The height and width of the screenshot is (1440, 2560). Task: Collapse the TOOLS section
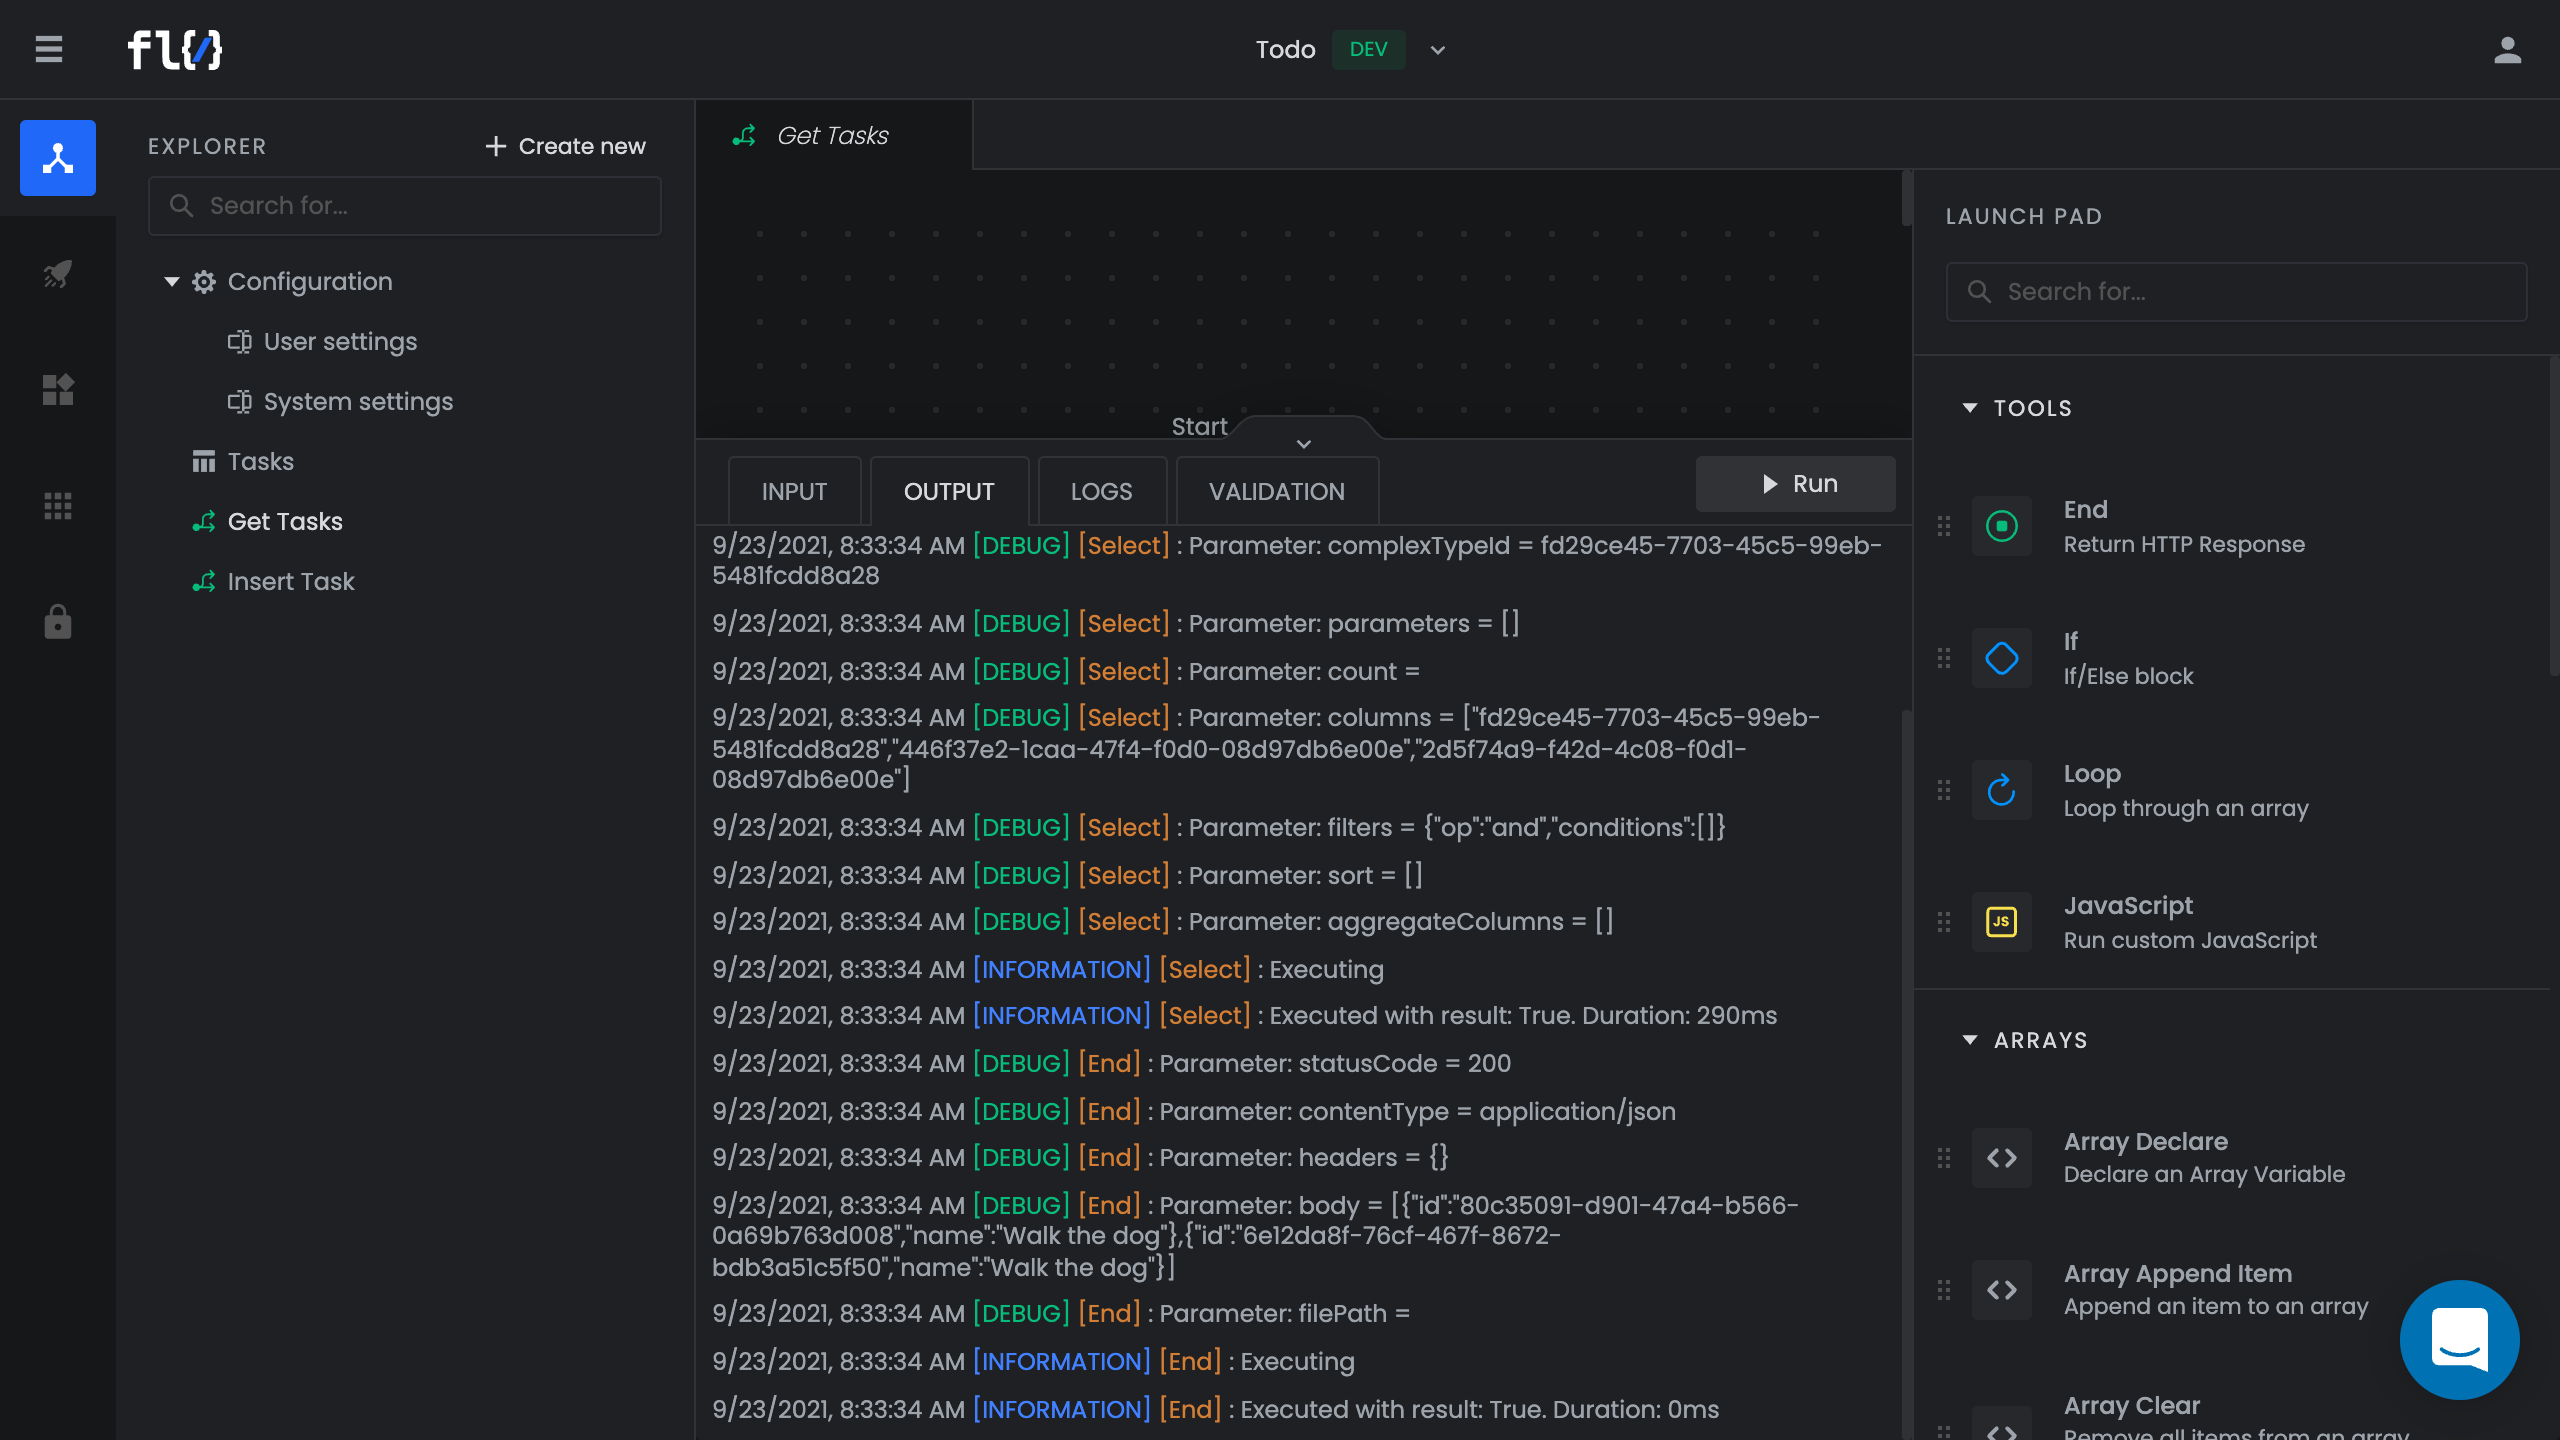click(1970, 408)
